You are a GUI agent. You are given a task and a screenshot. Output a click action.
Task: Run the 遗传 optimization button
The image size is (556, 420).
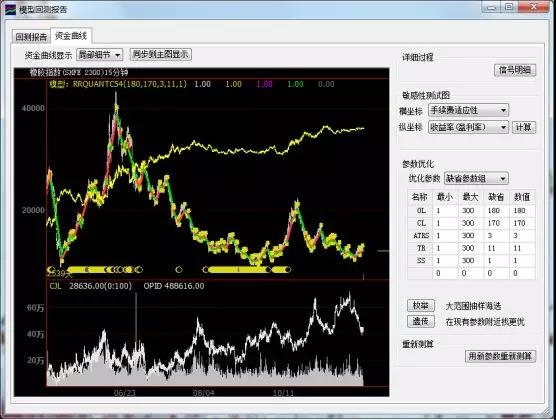click(x=421, y=321)
